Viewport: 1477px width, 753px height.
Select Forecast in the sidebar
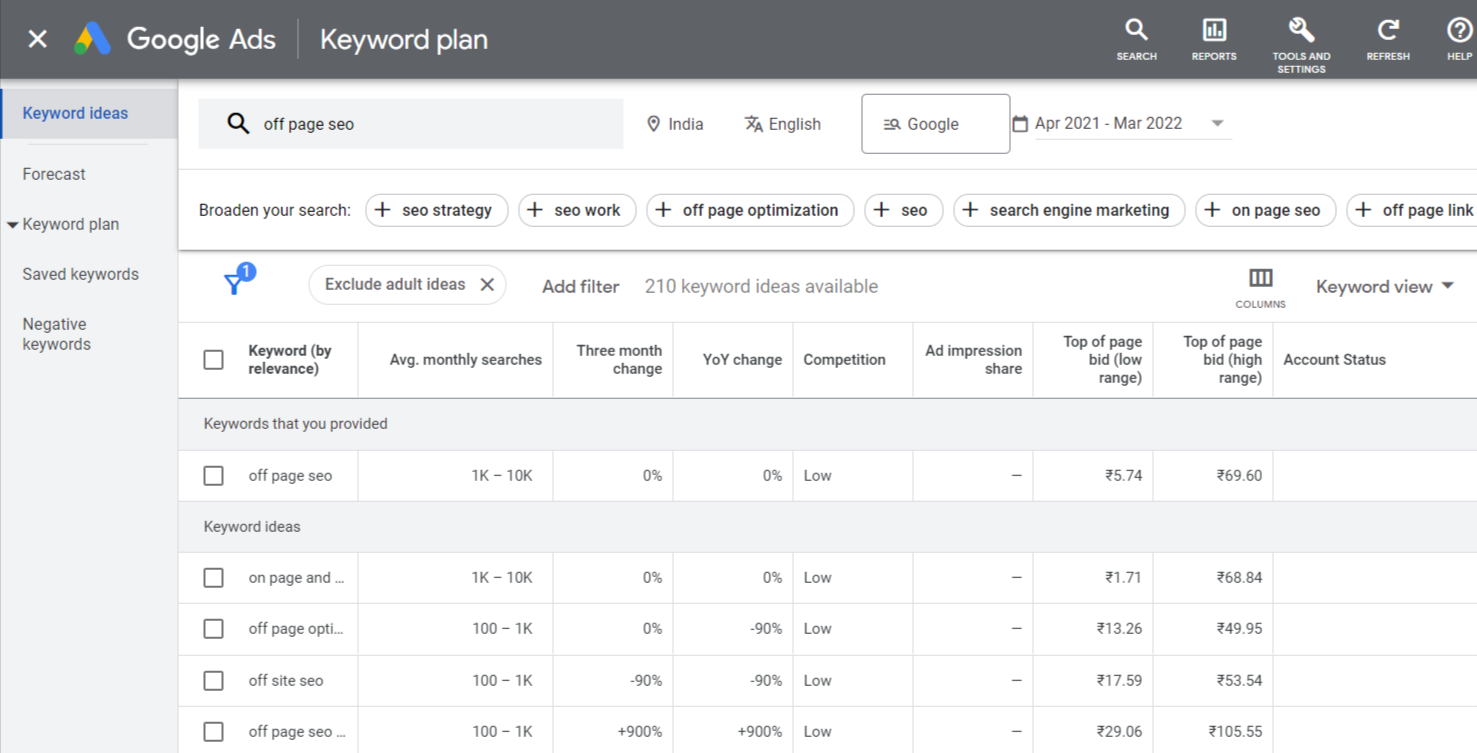click(54, 174)
